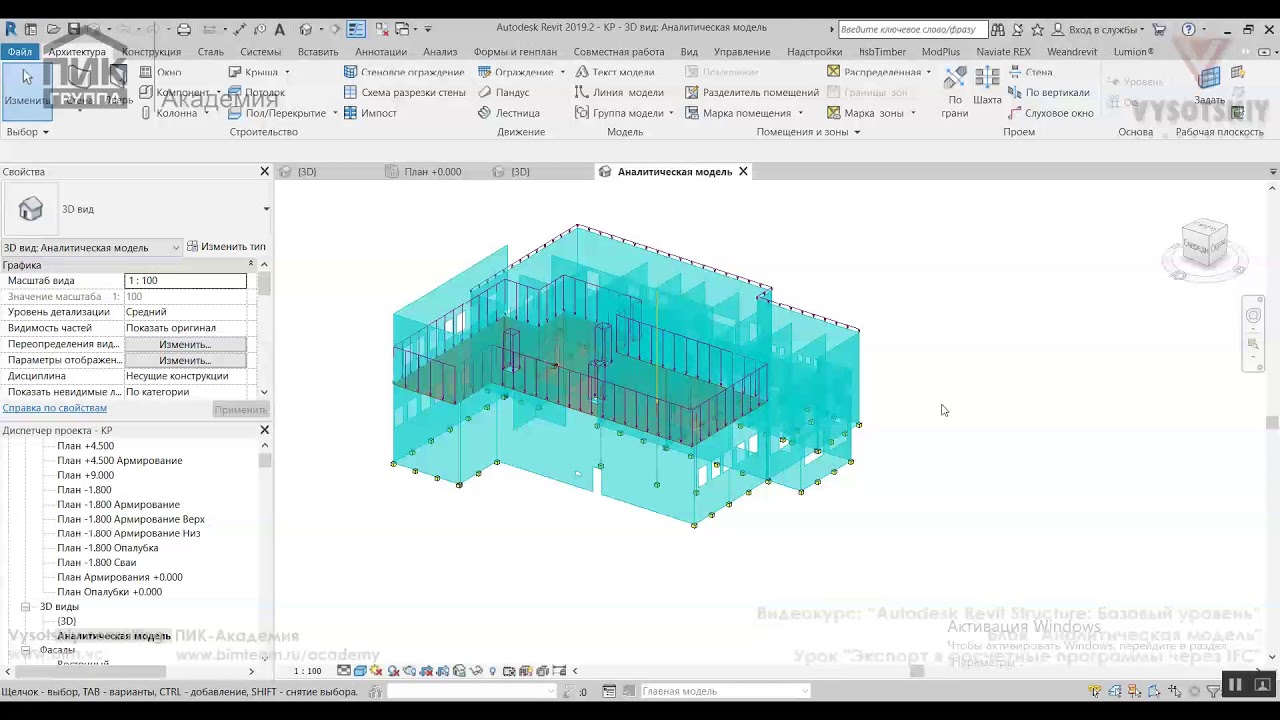Switch to the Конструкция ribbon tab

pos(151,52)
